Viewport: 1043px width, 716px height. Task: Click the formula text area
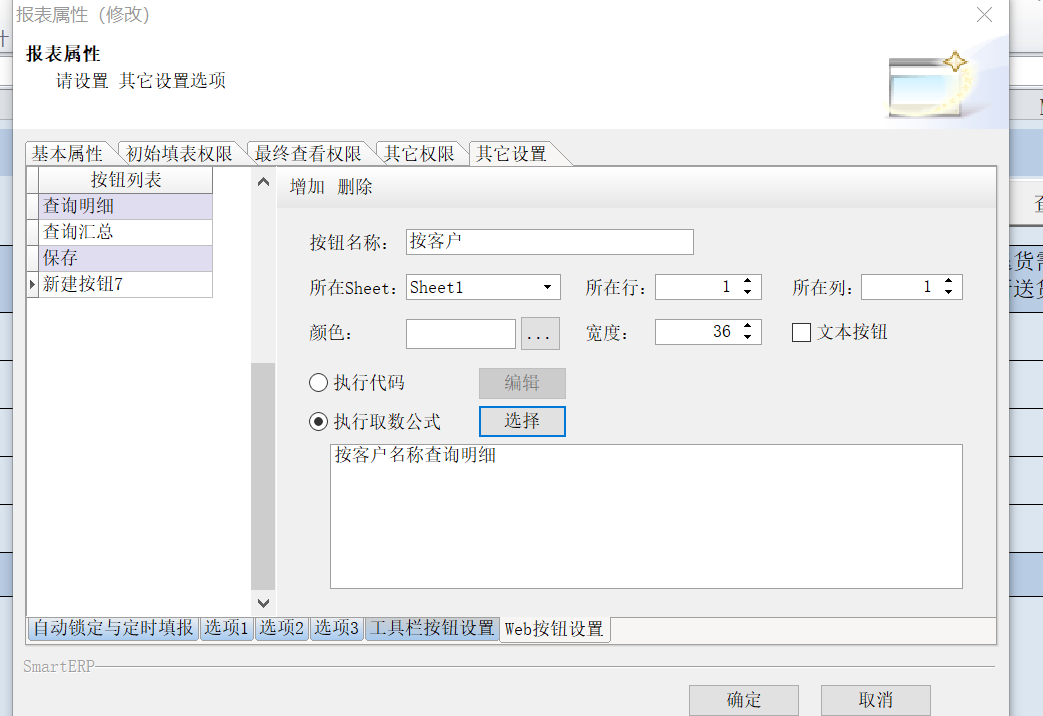coord(646,516)
